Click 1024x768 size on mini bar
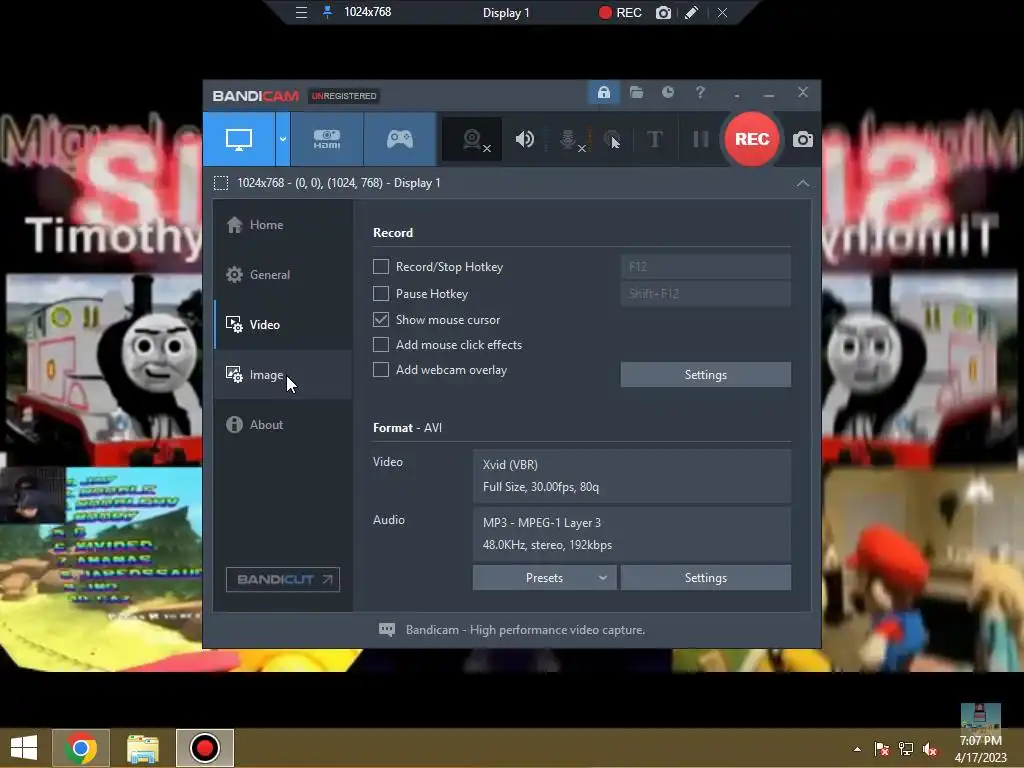This screenshot has height=768, width=1024. pos(368,12)
